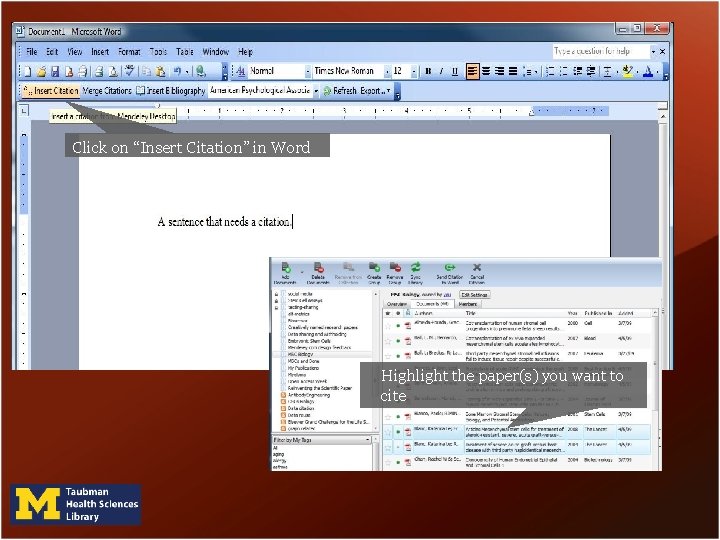
Task: Run the spelling and grammar check icon
Action: click(x=129, y=71)
